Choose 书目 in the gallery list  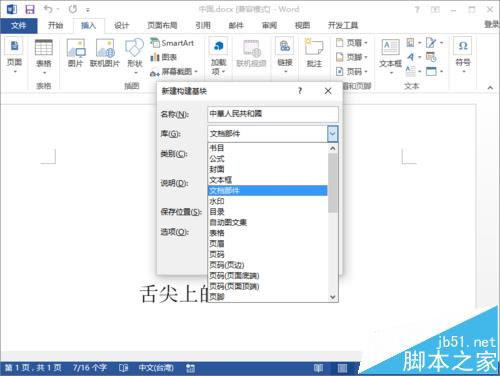pos(268,148)
